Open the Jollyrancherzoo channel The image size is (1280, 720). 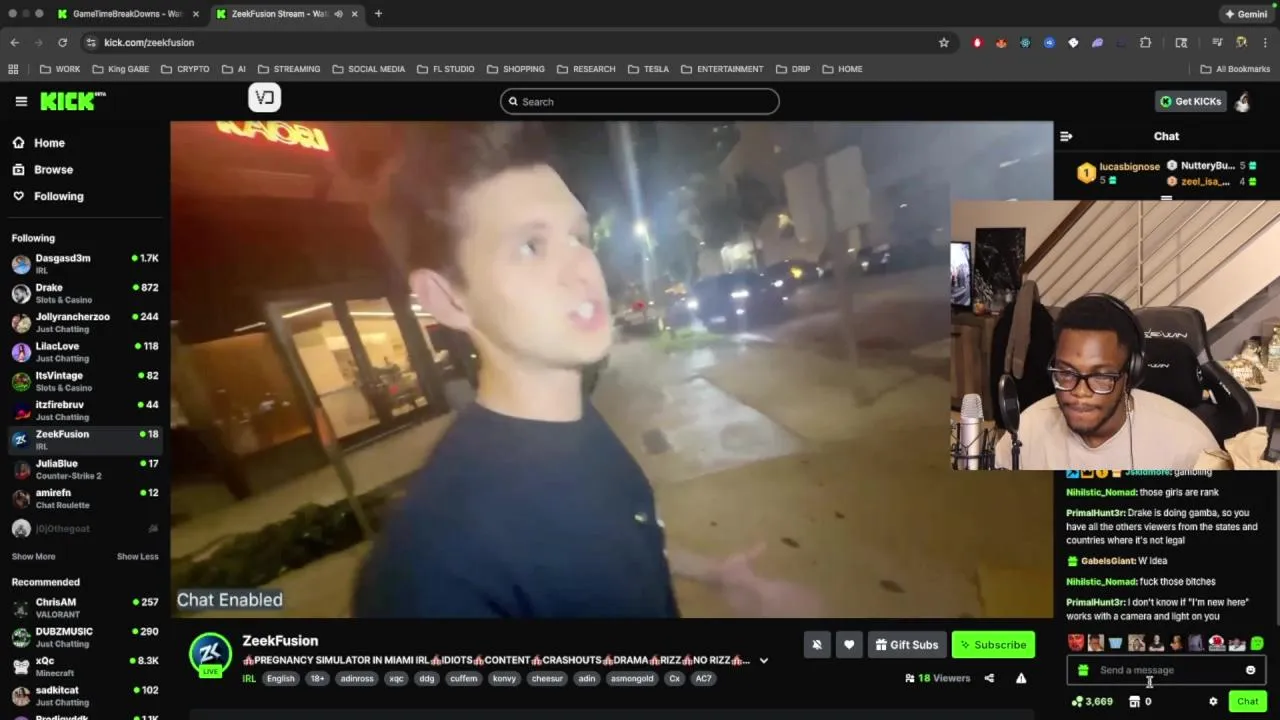[85, 322]
